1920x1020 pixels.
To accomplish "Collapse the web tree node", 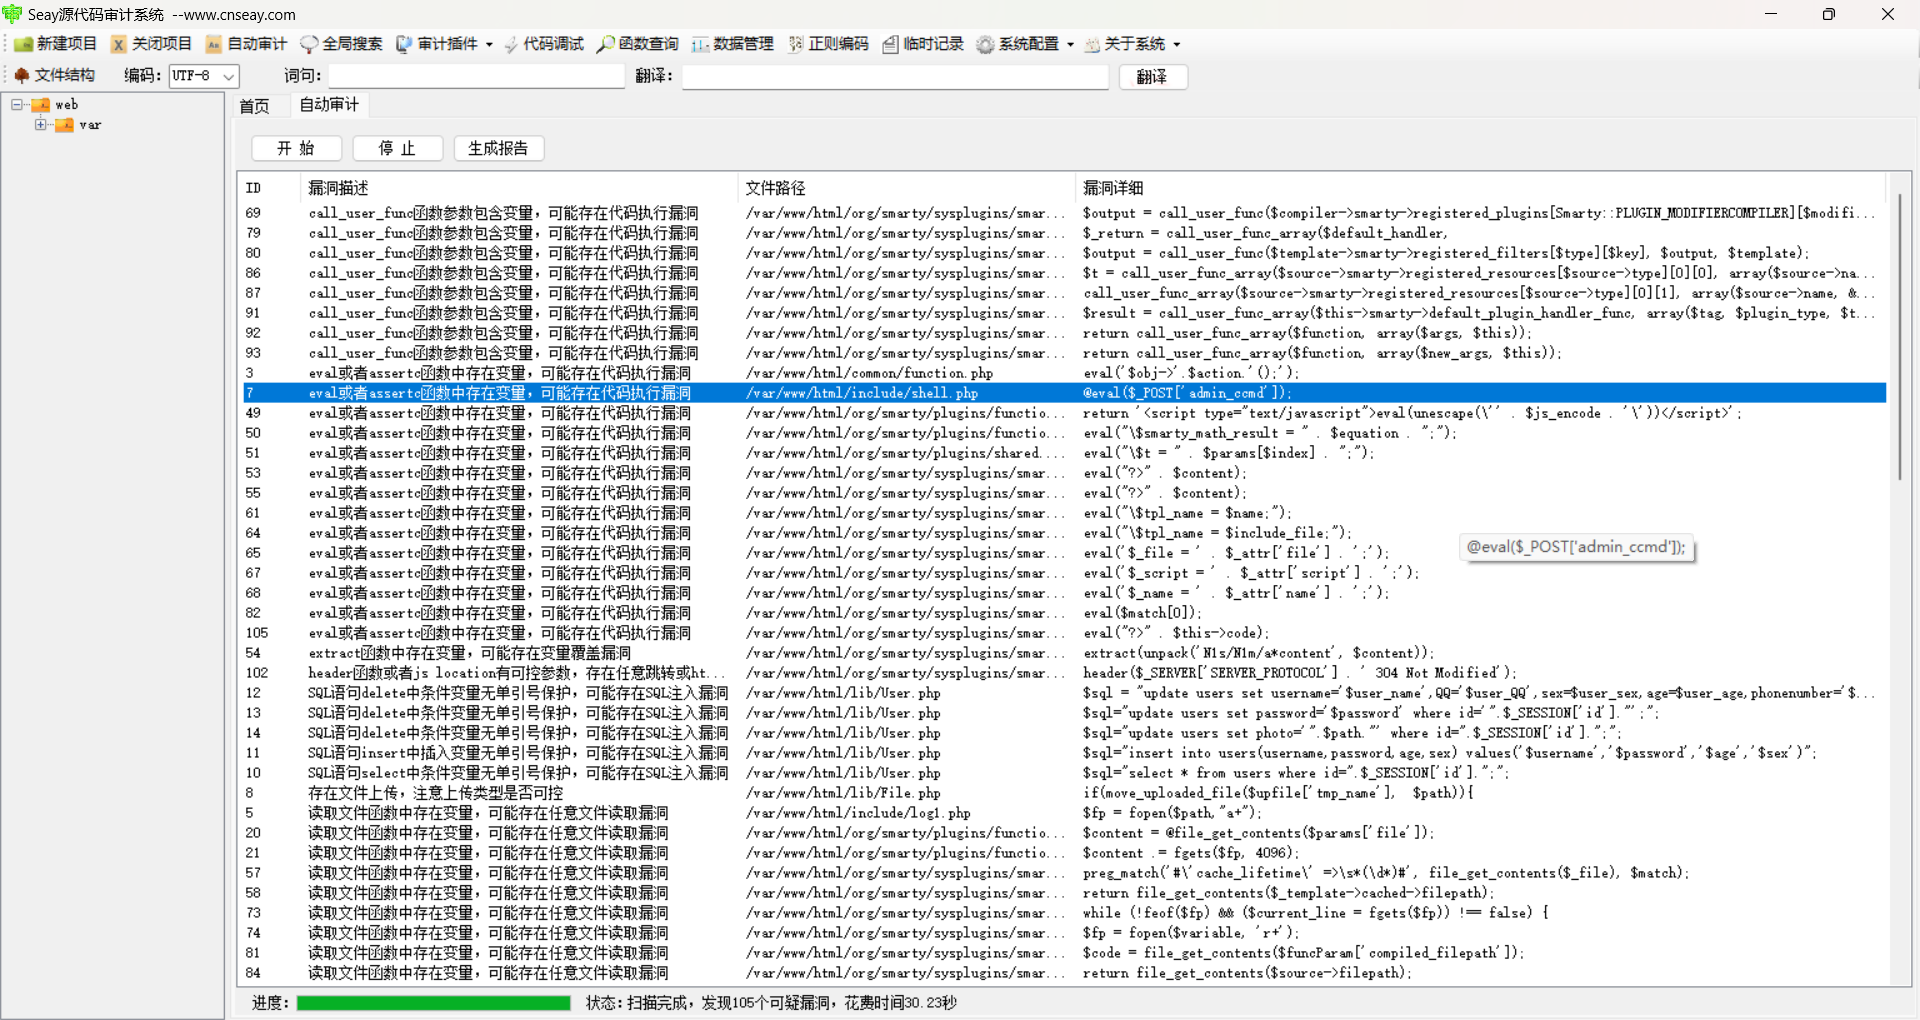I will coord(17,104).
